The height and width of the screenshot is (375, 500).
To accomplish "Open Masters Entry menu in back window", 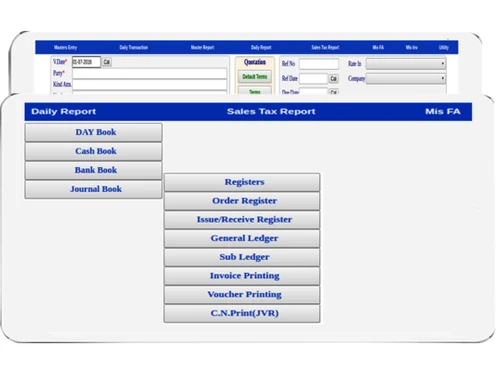I will pyautogui.click(x=65, y=47).
